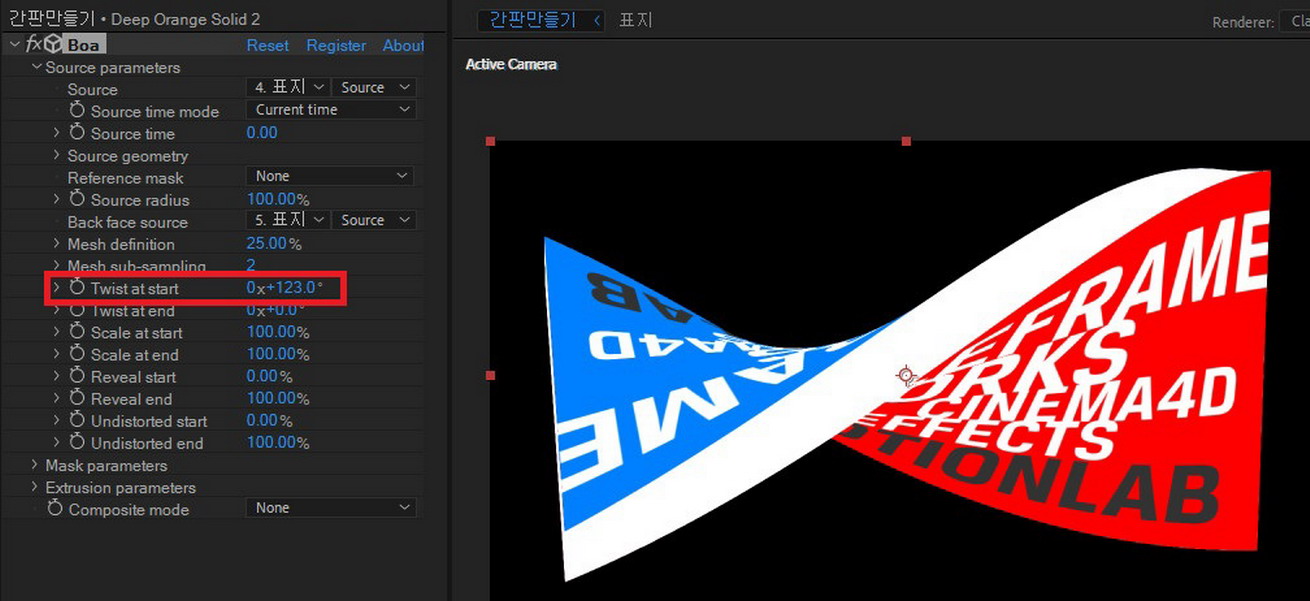Open Back face source's Source type dropdown
Viewport: 1310px width, 601px height.
point(374,220)
